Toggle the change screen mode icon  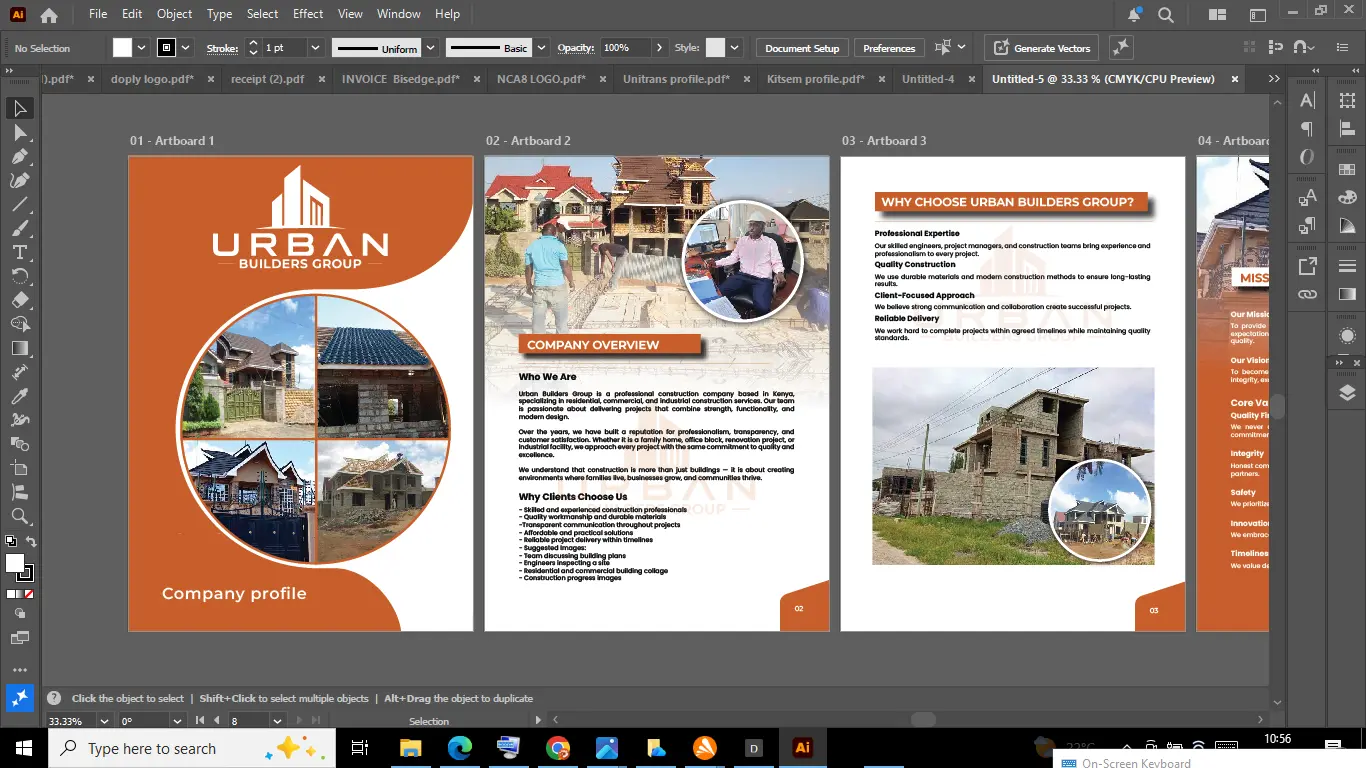pyautogui.click(x=20, y=638)
